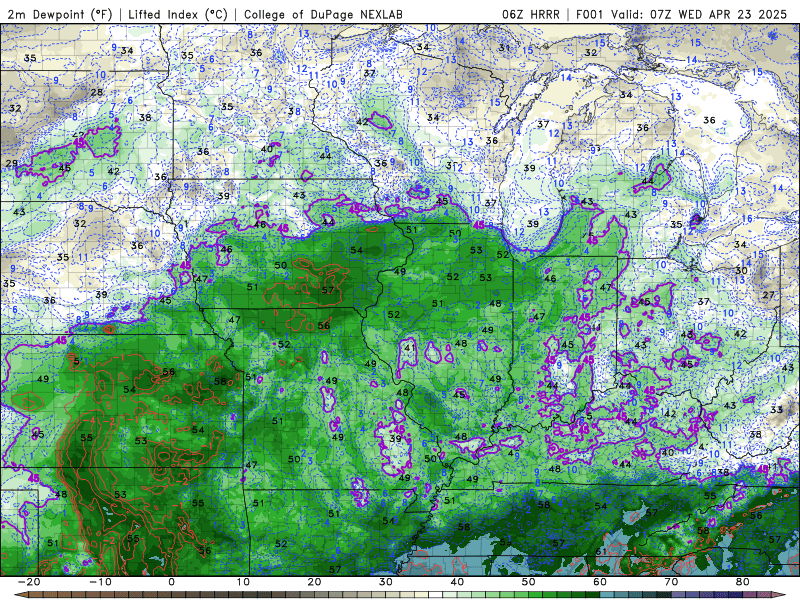Click the "F001 Valid: 07Z WED APR 23 2025" text
The image size is (800, 600).
682,14
